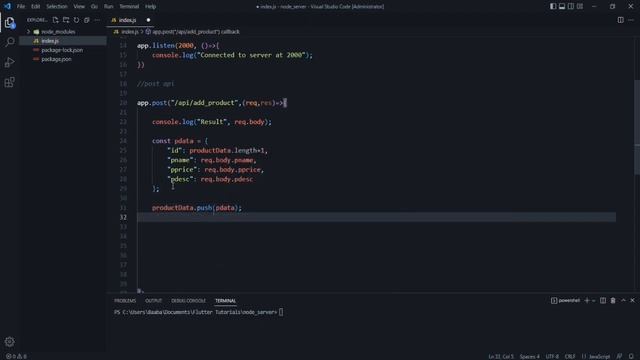
Task: Open the Terminal menu
Action: click(129, 7)
